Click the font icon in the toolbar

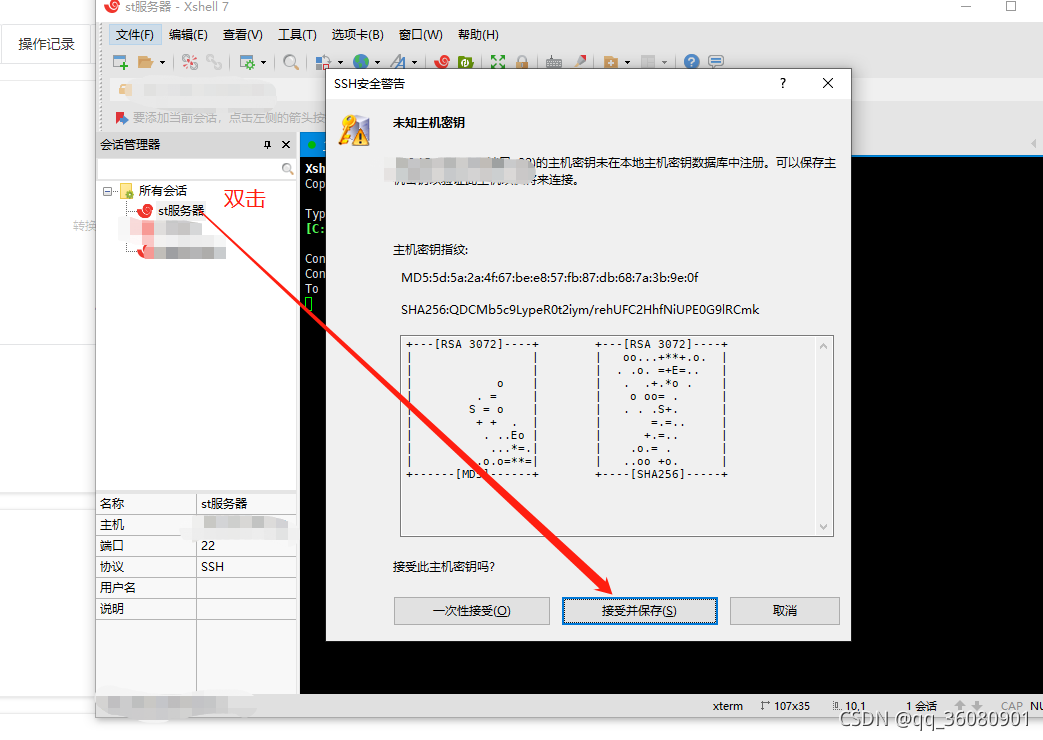pos(398,62)
